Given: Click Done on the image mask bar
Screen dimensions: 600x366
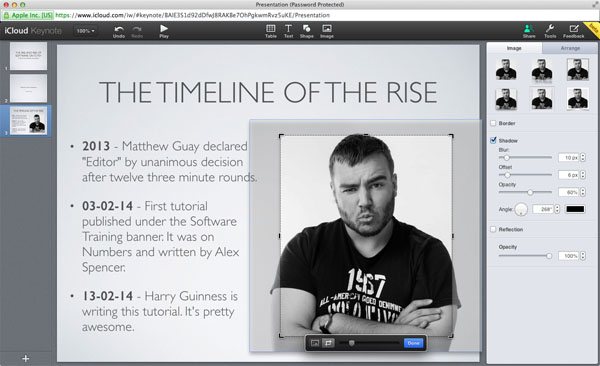Looking at the screenshot, I should [x=413, y=343].
